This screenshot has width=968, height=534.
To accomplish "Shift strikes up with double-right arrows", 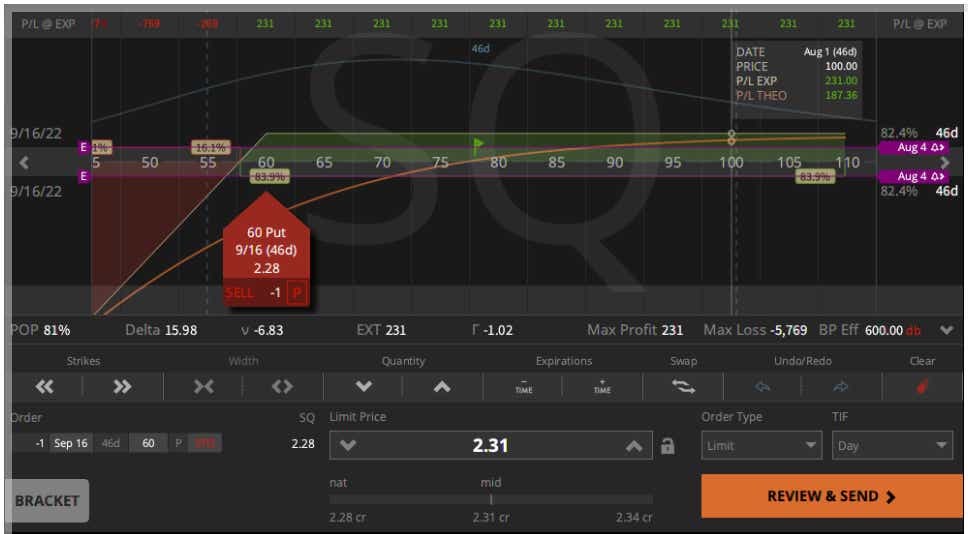I will (x=122, y=386).
